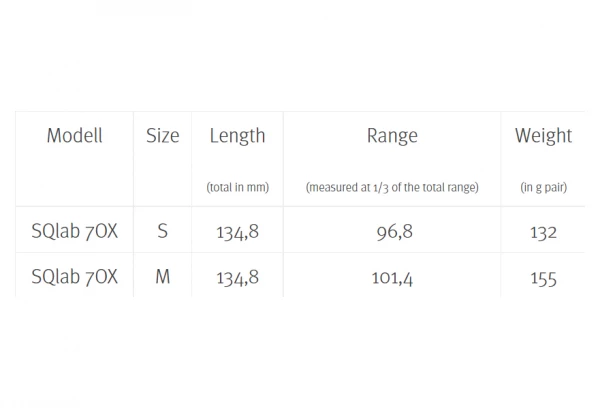Click the "(total in mm)" subheading
Screen dimensions: 600x408
pyautogui.click(x=237, y=187)
